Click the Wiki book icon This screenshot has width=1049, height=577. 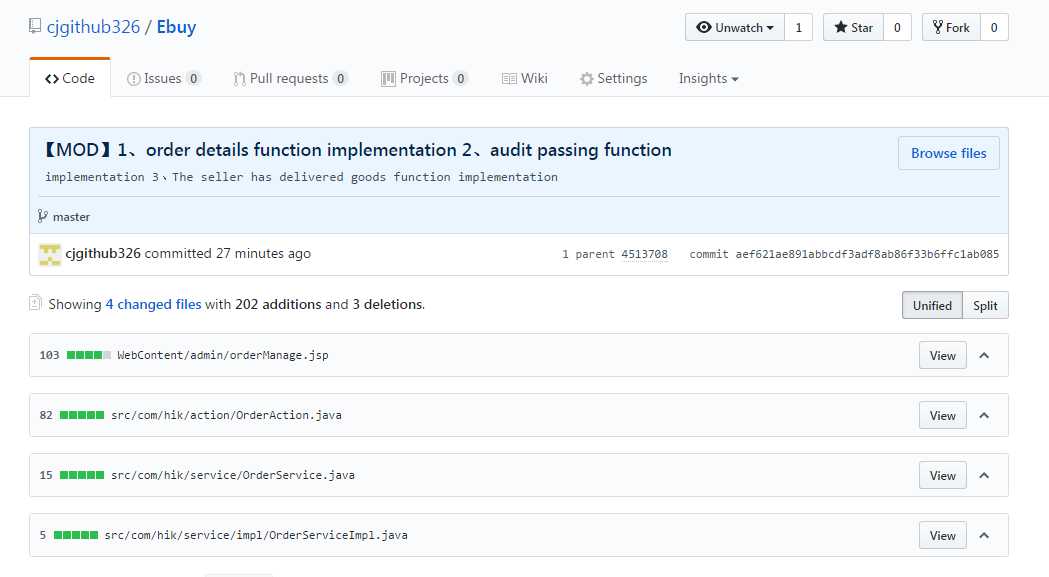(509, 79)
